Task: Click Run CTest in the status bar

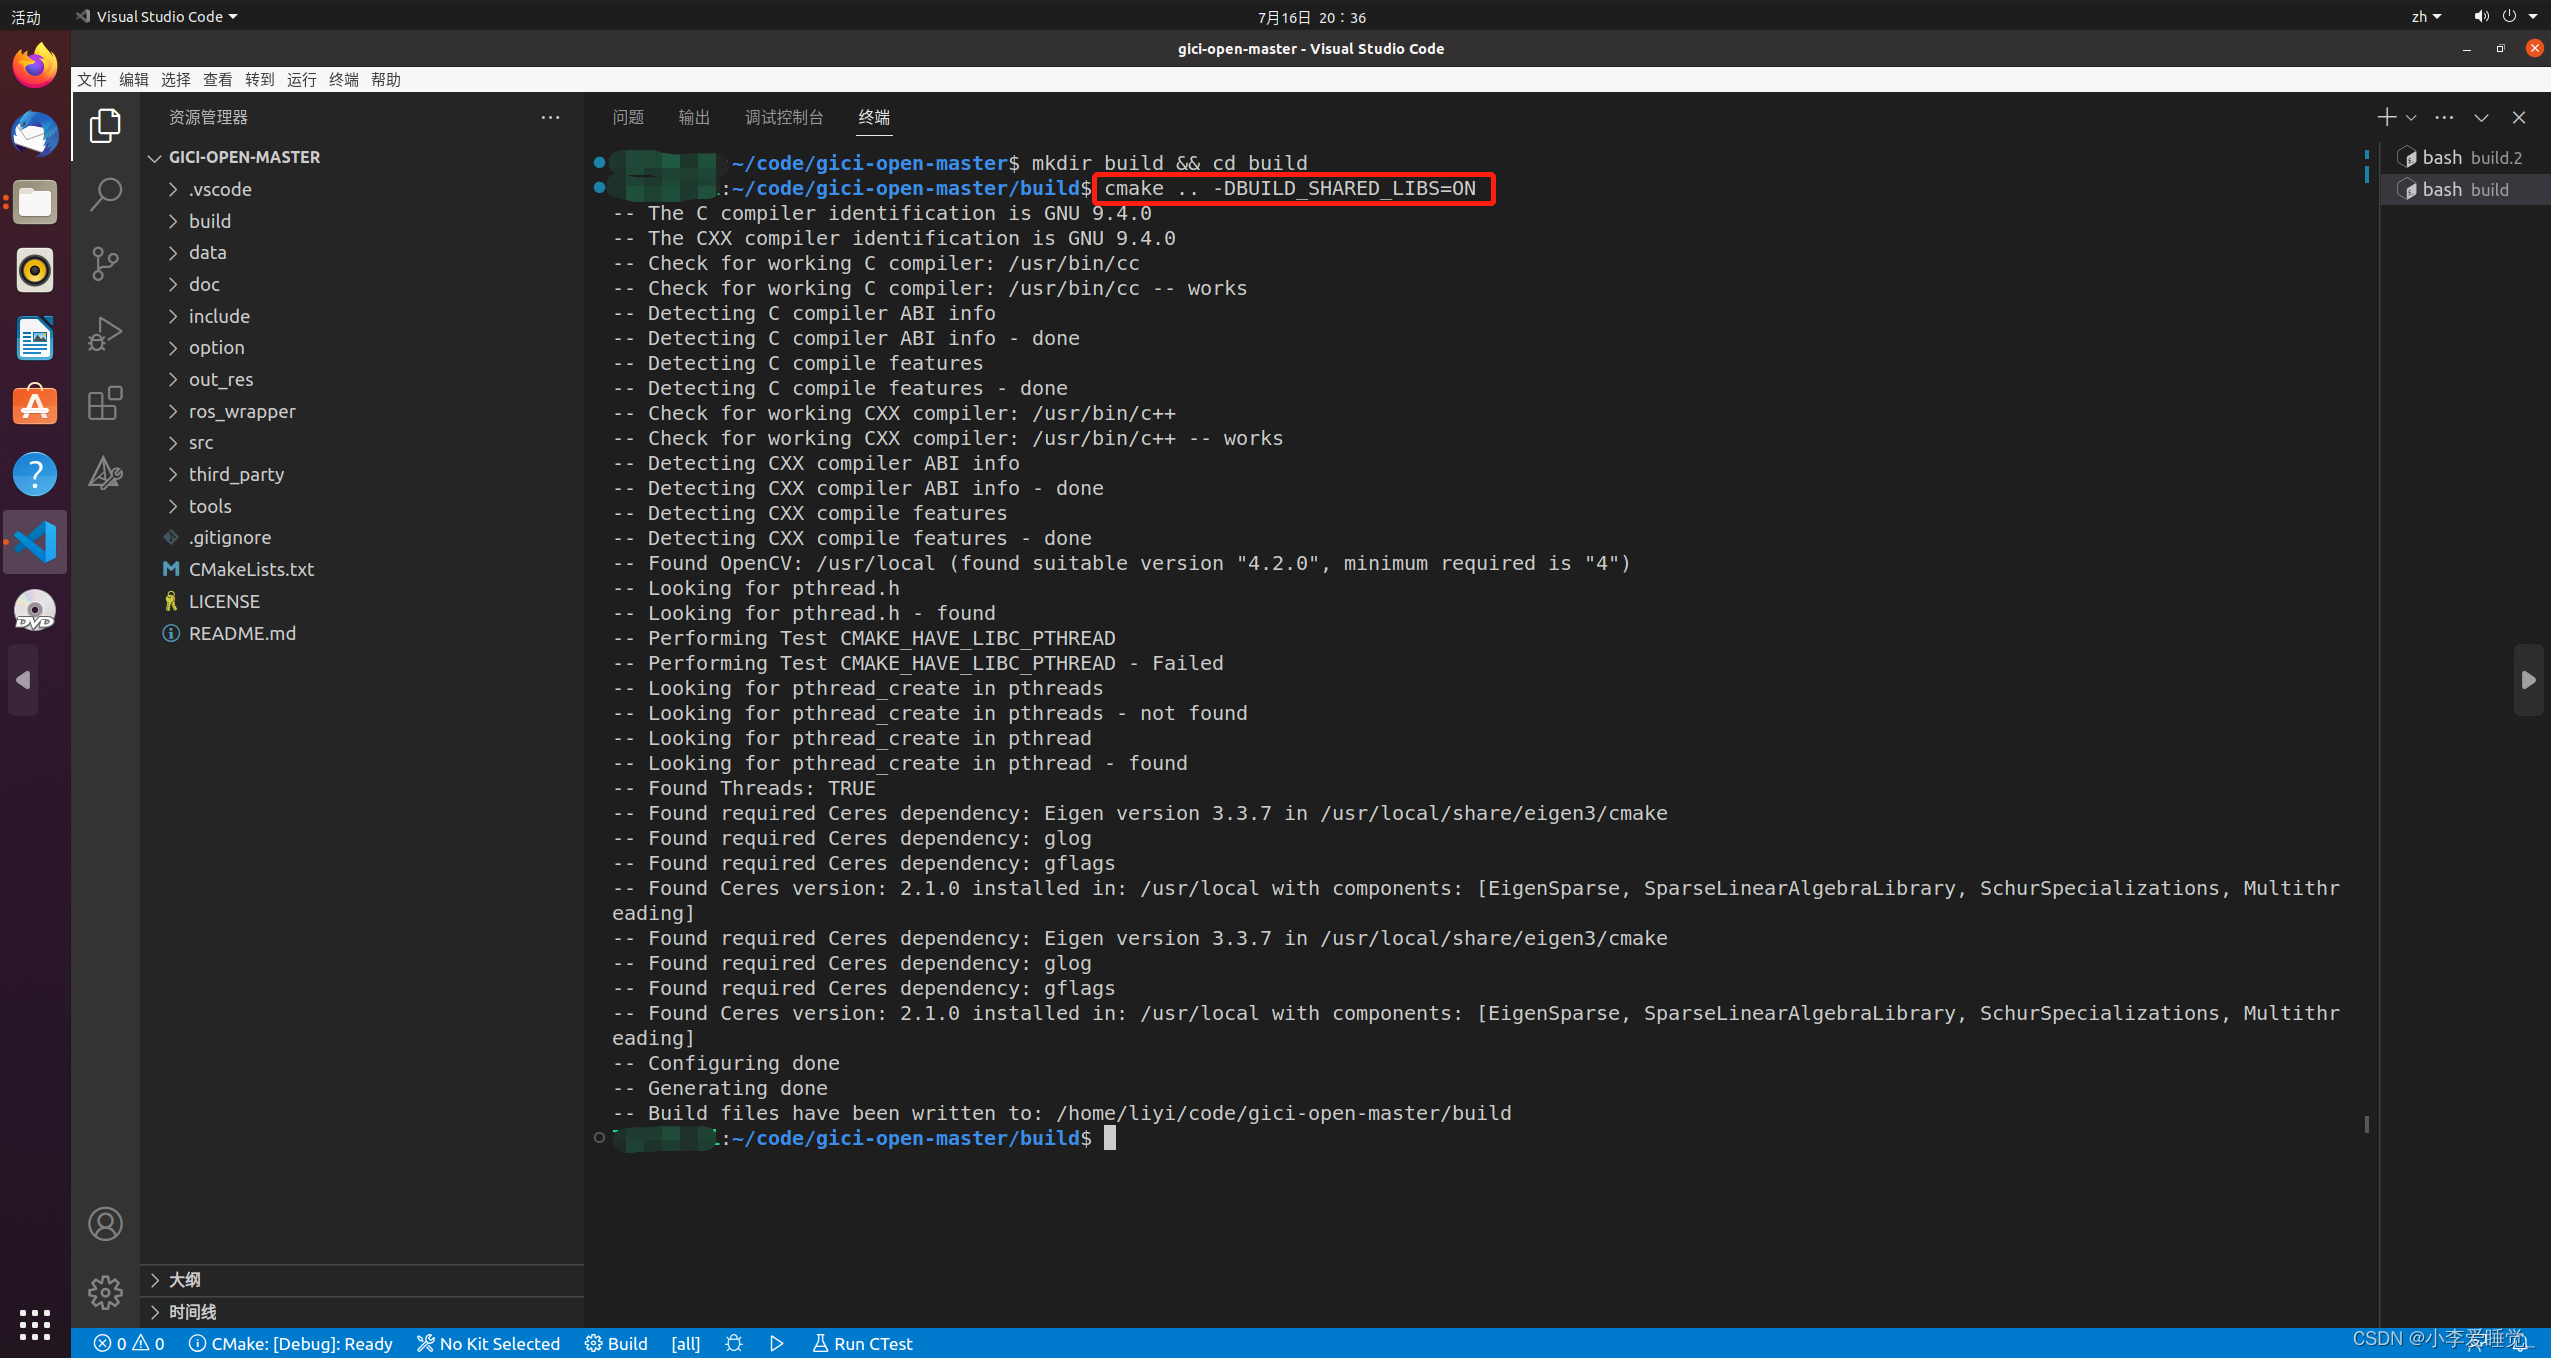Action: 862,1343
